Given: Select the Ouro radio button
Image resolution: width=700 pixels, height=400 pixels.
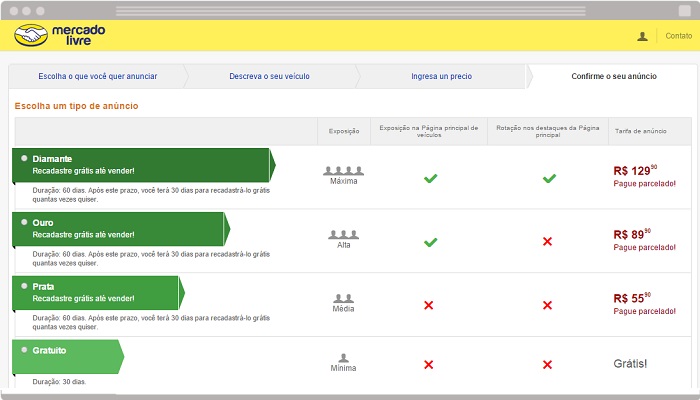Looking at the screenshot, I should tap(24, 222).
